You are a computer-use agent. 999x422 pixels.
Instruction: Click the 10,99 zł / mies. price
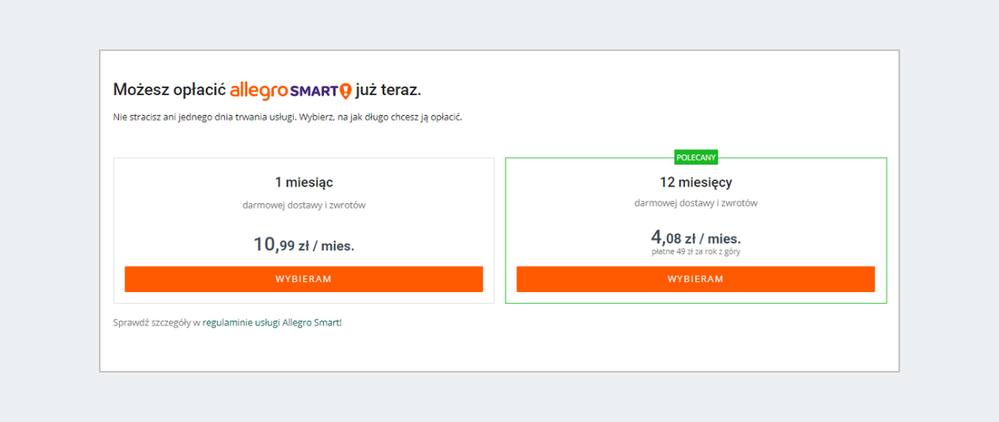tap(303, 244)
